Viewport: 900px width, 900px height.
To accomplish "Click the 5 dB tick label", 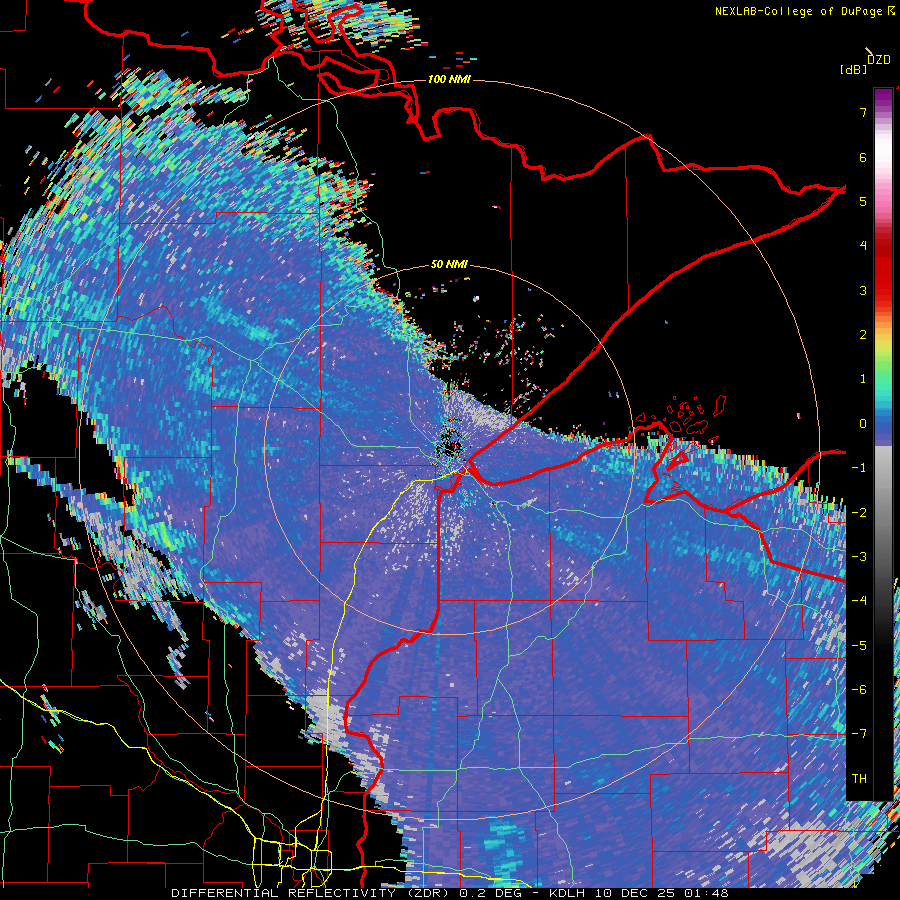I will click(x=863, y=201).
